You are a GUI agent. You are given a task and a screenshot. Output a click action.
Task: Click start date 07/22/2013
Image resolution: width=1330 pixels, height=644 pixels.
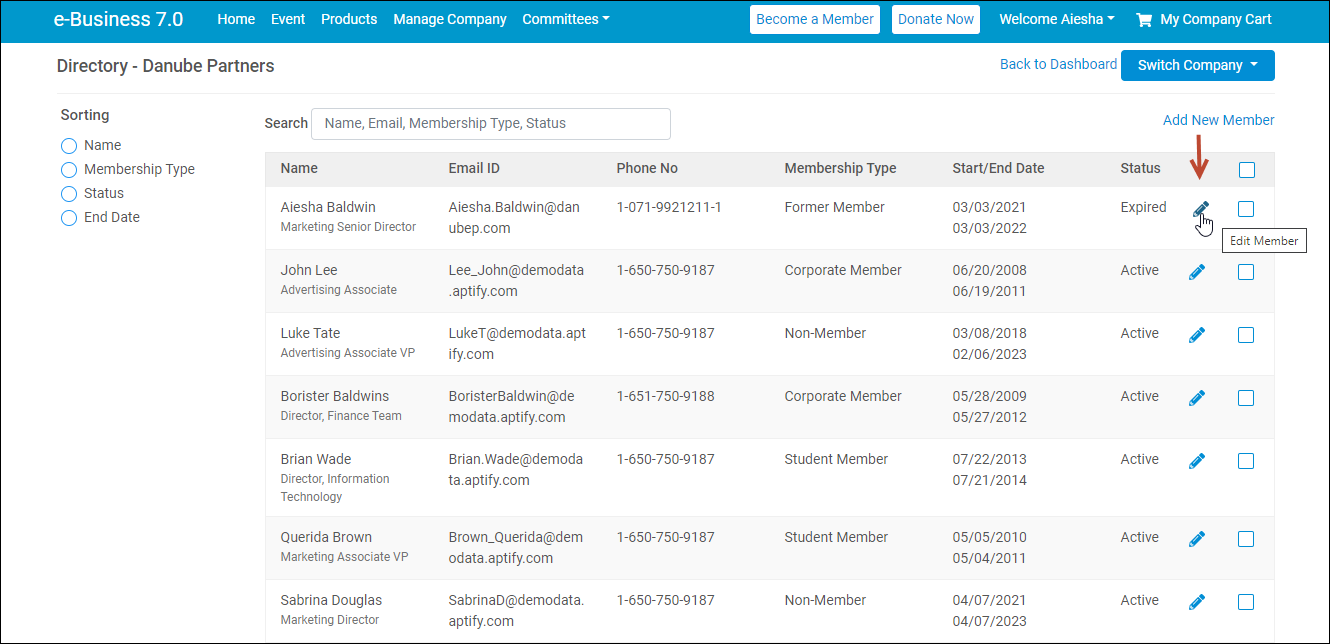coord(989,459)
